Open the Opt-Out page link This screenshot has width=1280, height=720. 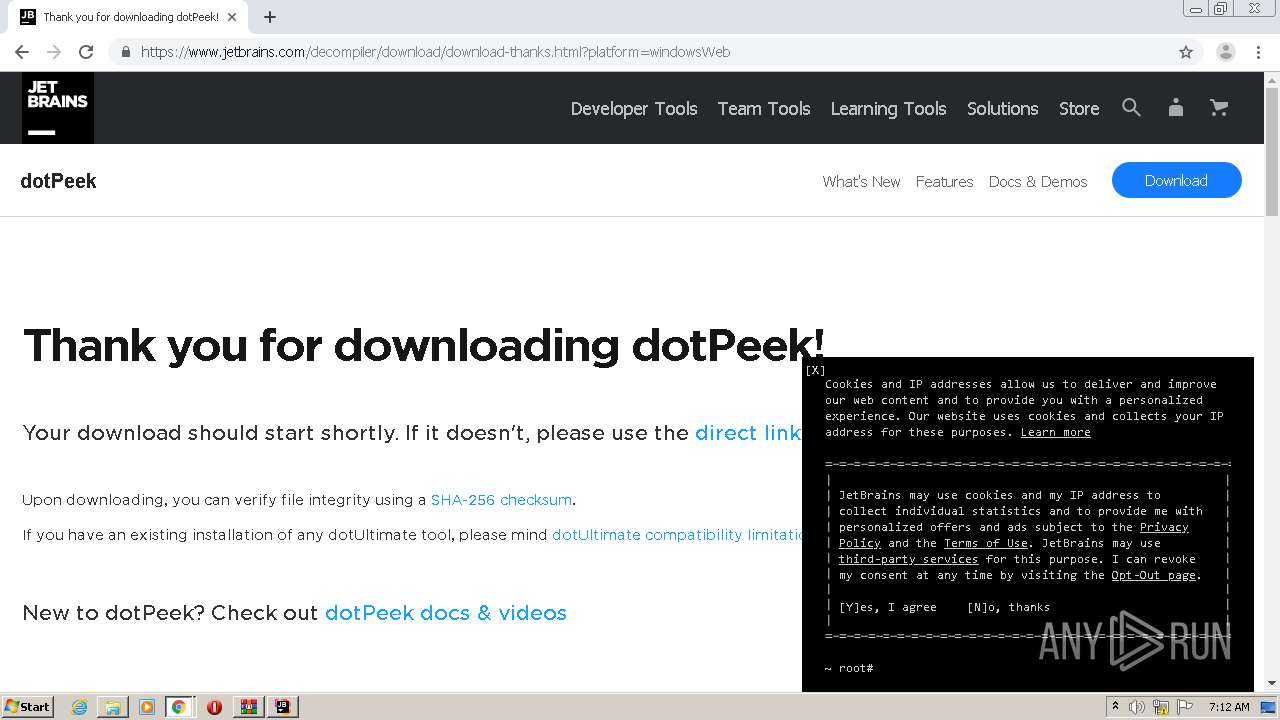tap(1153, 575)
